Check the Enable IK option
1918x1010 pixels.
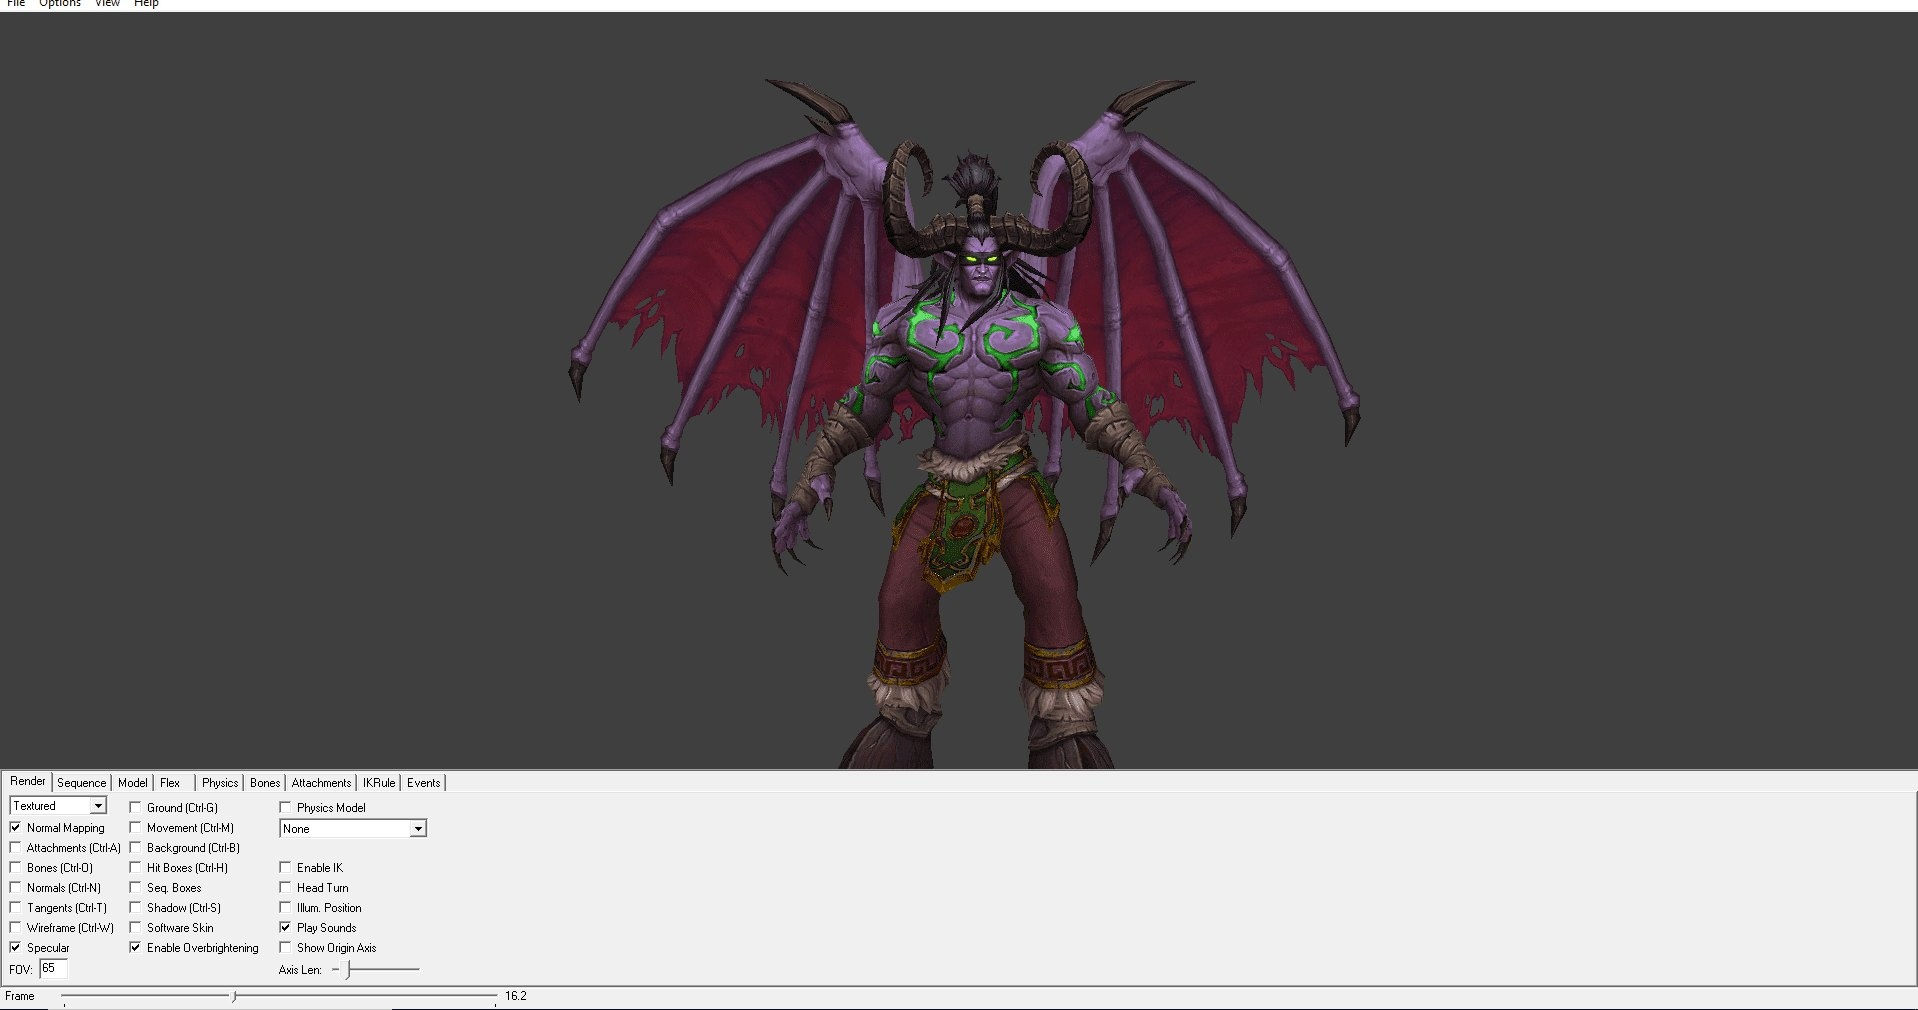click(285, 867)
